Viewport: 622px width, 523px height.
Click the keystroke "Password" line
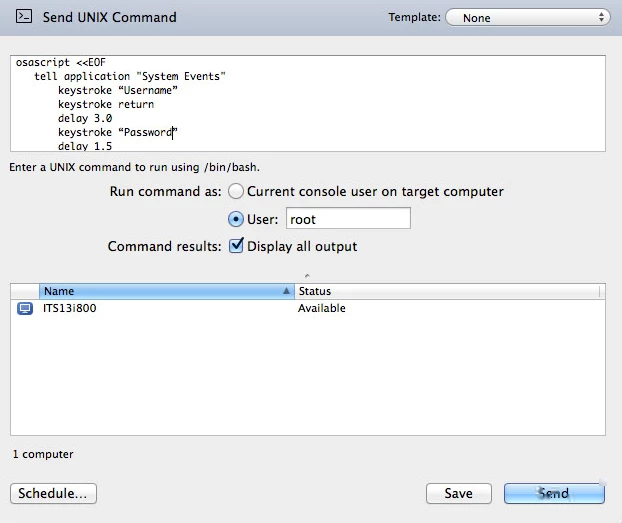click(118, 132)
